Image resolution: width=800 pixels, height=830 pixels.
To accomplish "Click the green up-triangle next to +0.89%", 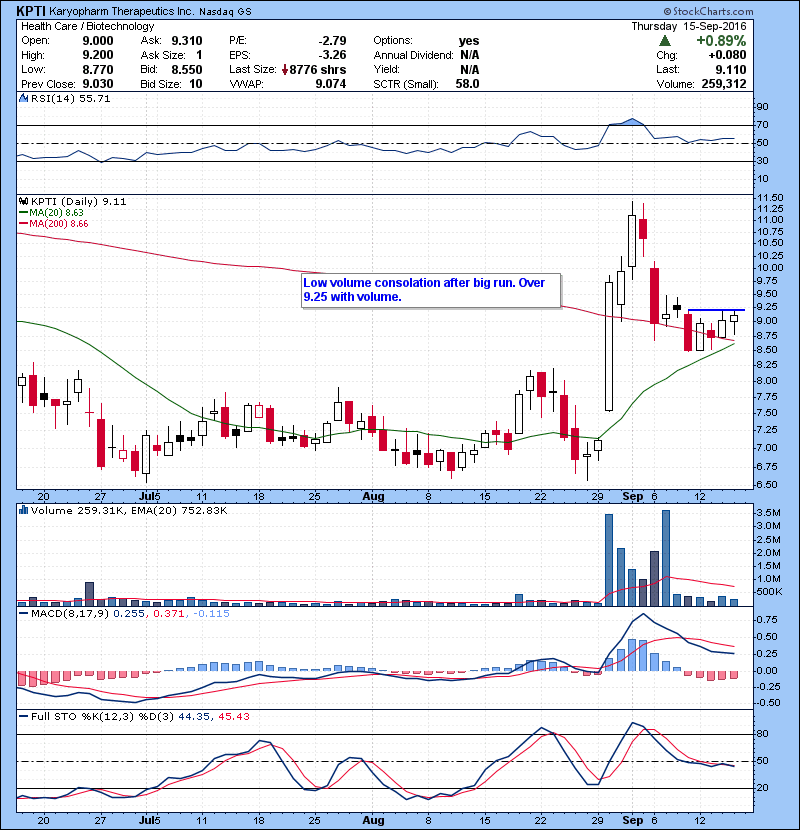I will pos(665,41).
